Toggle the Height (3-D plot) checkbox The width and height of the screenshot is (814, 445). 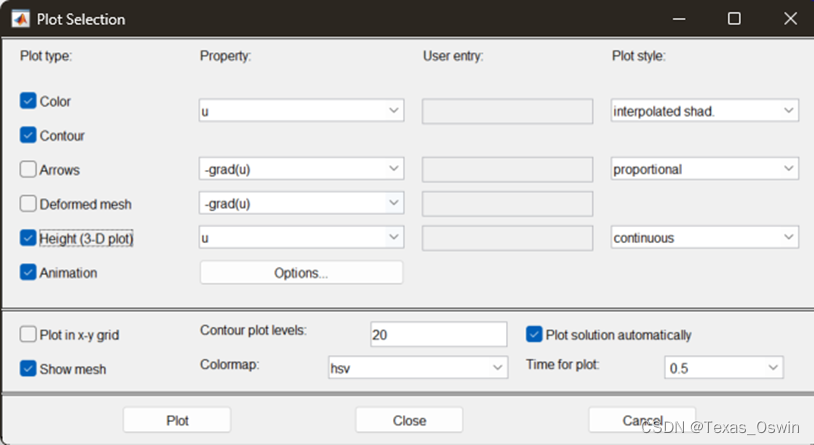(28, 238)
